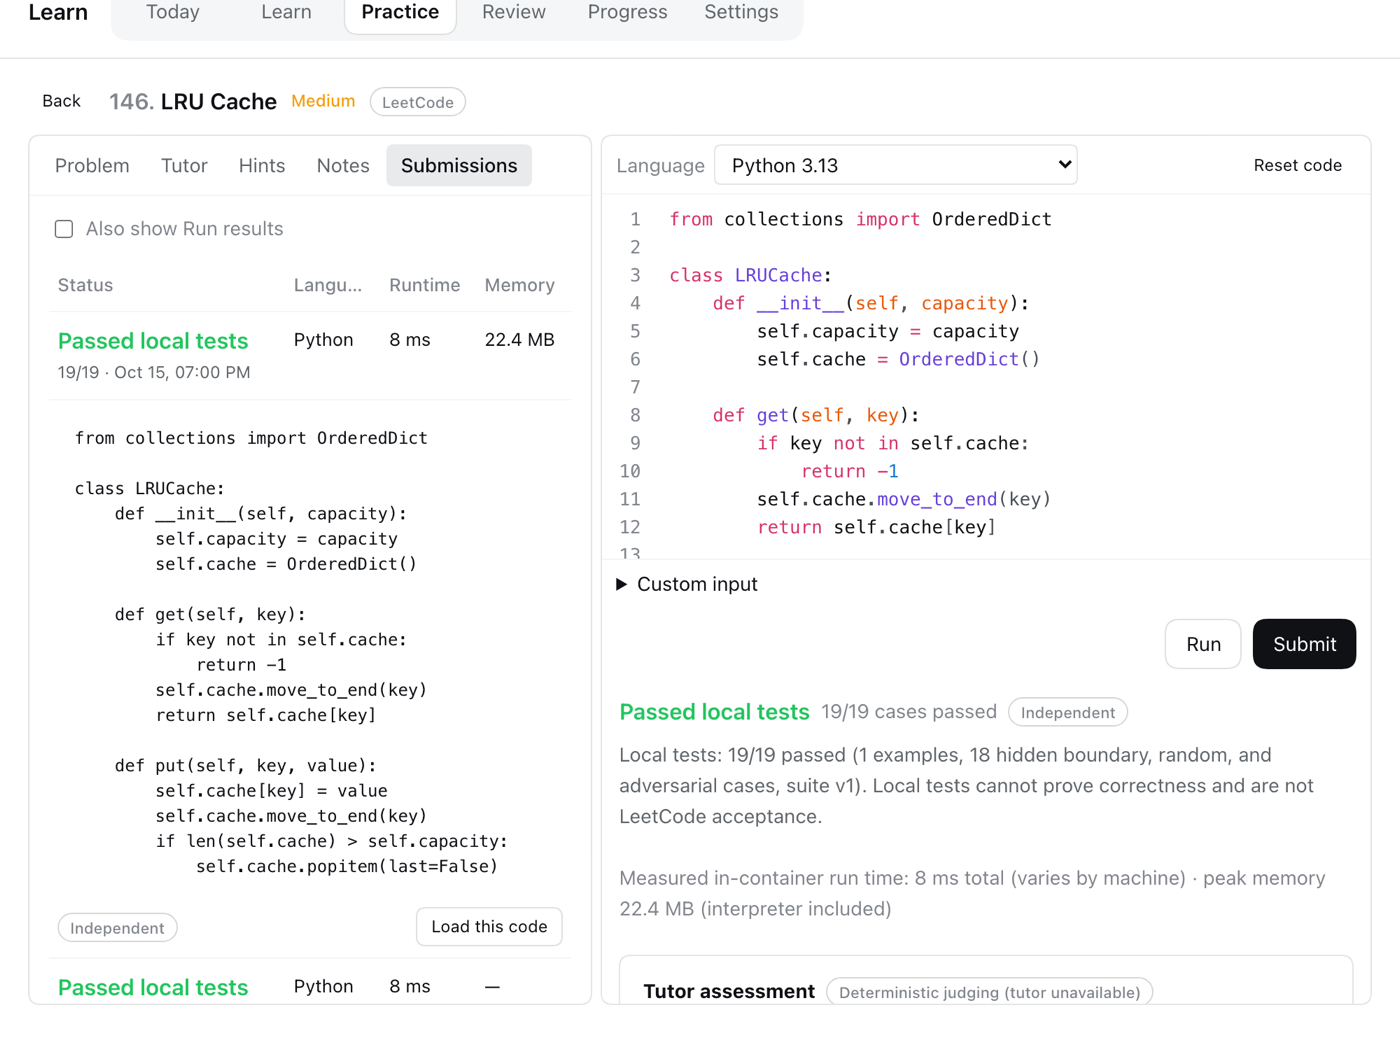Image resolution: width=1400 pixels, height=1050 pixels.
Task: Click the Learn app logo text
Action: [x=58, y=12]
